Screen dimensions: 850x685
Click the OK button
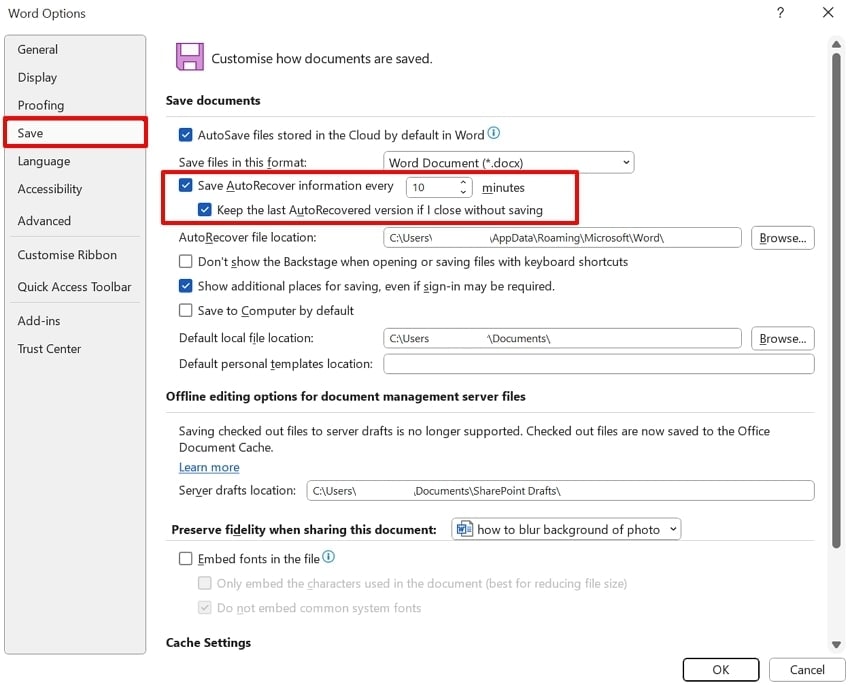720,669
